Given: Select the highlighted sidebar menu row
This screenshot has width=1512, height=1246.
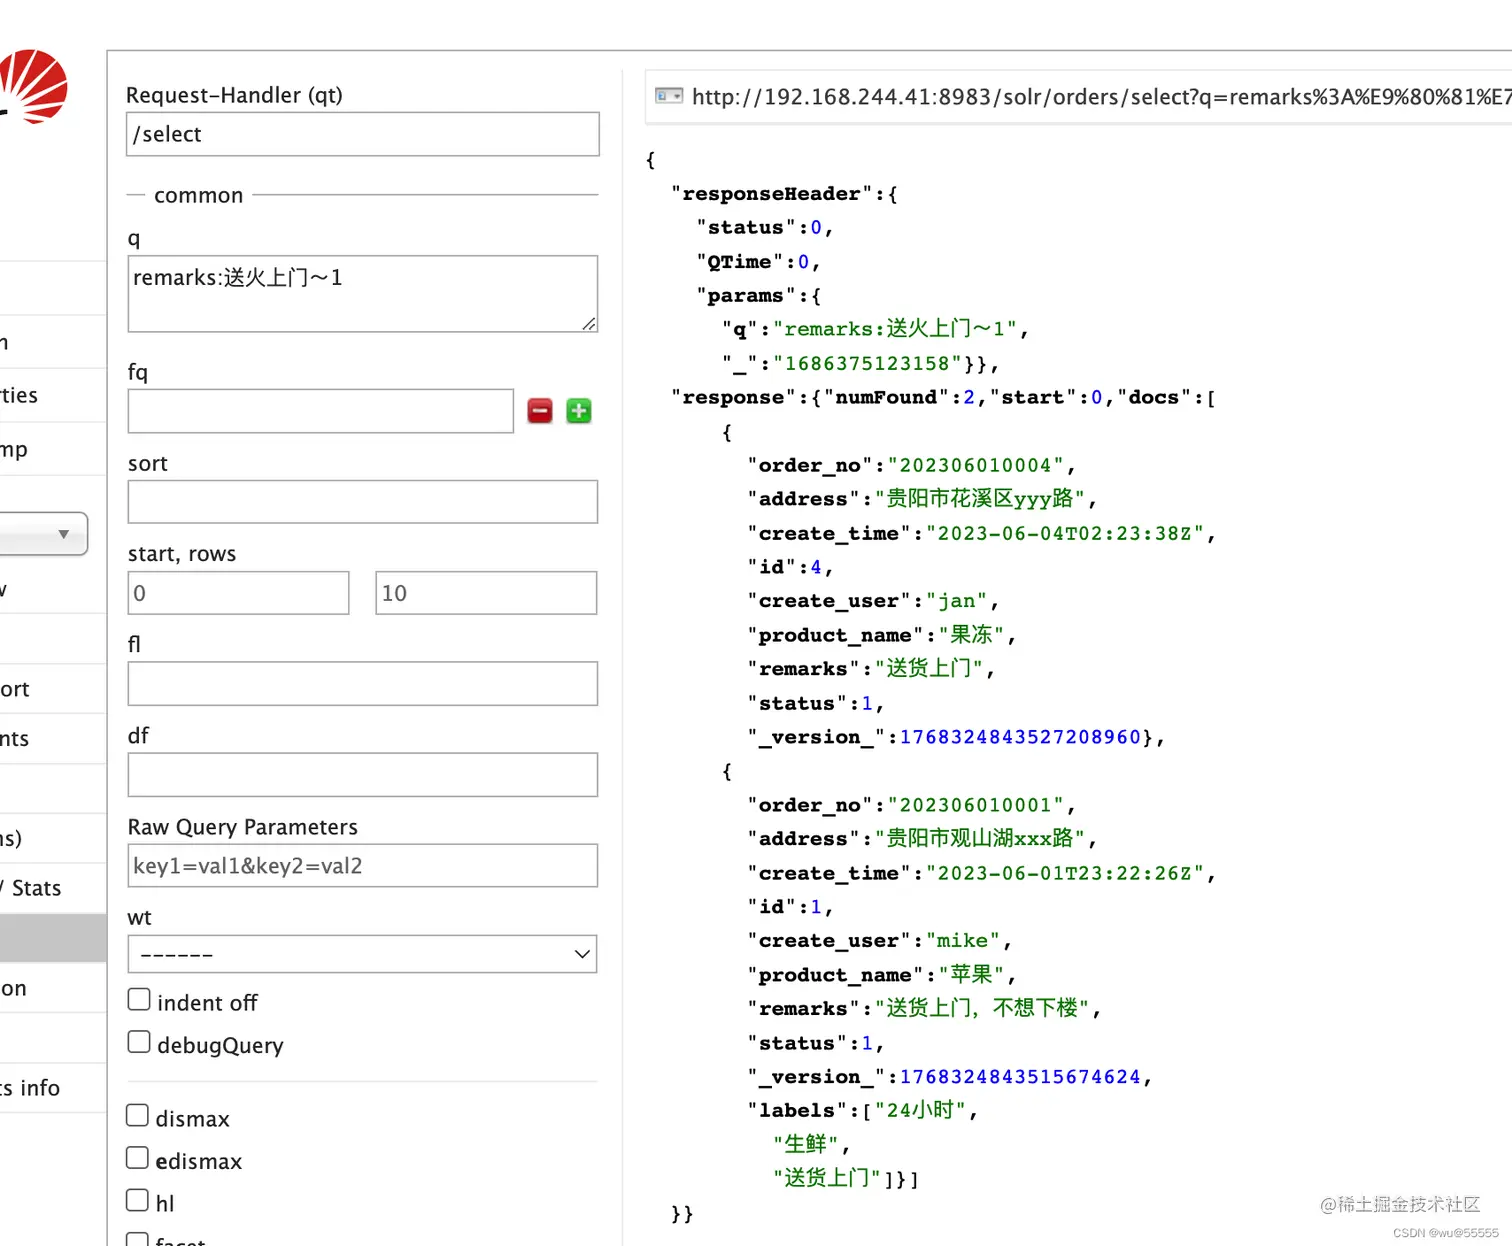Looking at the screenshot, I should (x=53, y=938).
